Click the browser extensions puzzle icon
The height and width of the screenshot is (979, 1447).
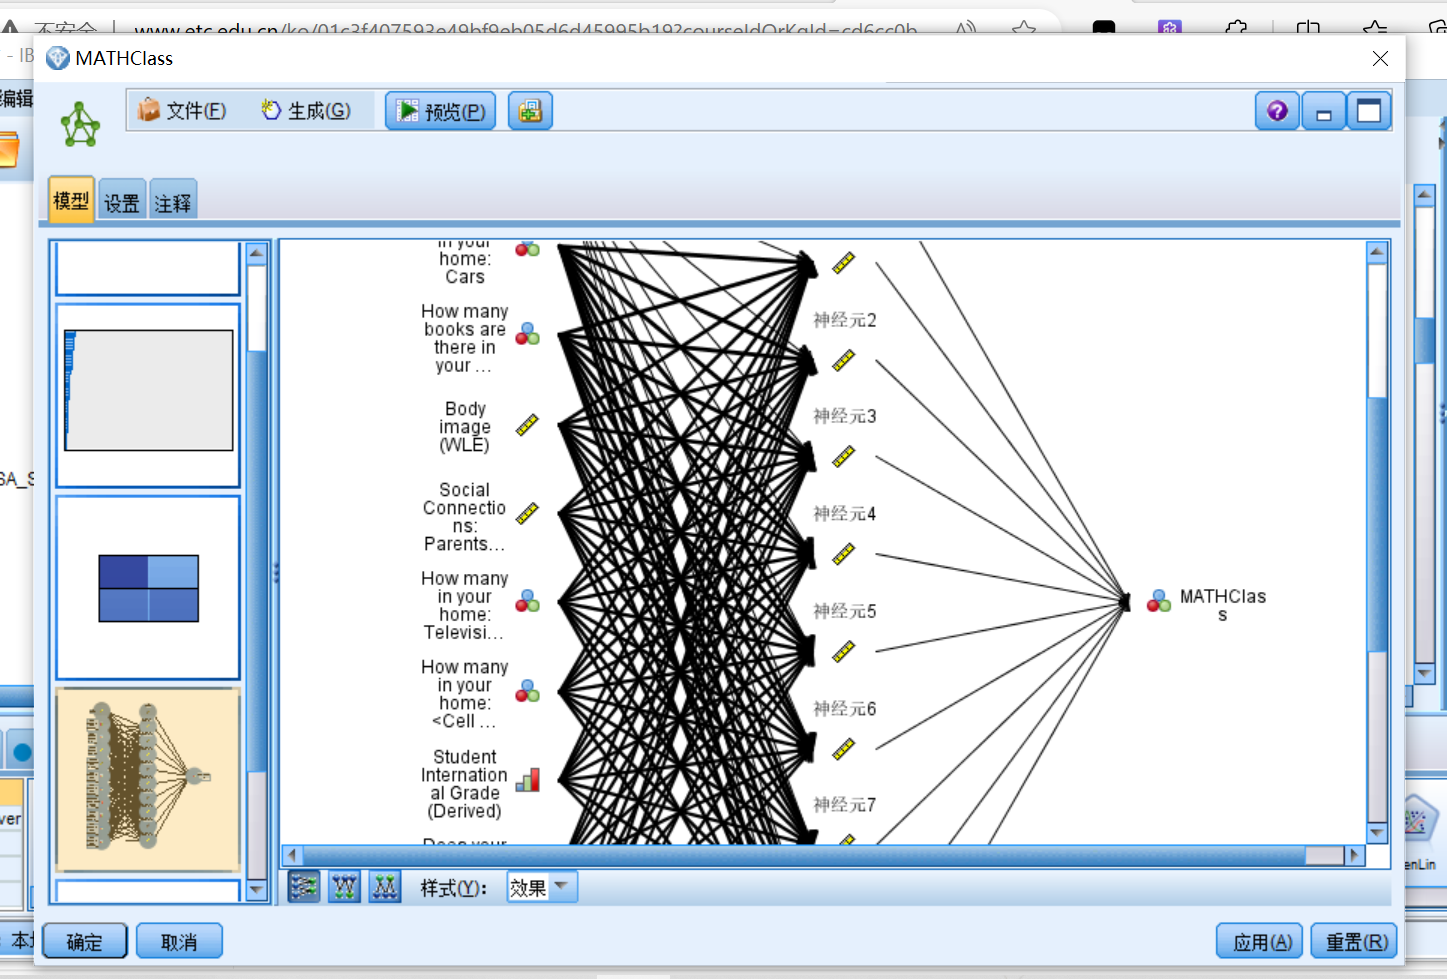1236,28
